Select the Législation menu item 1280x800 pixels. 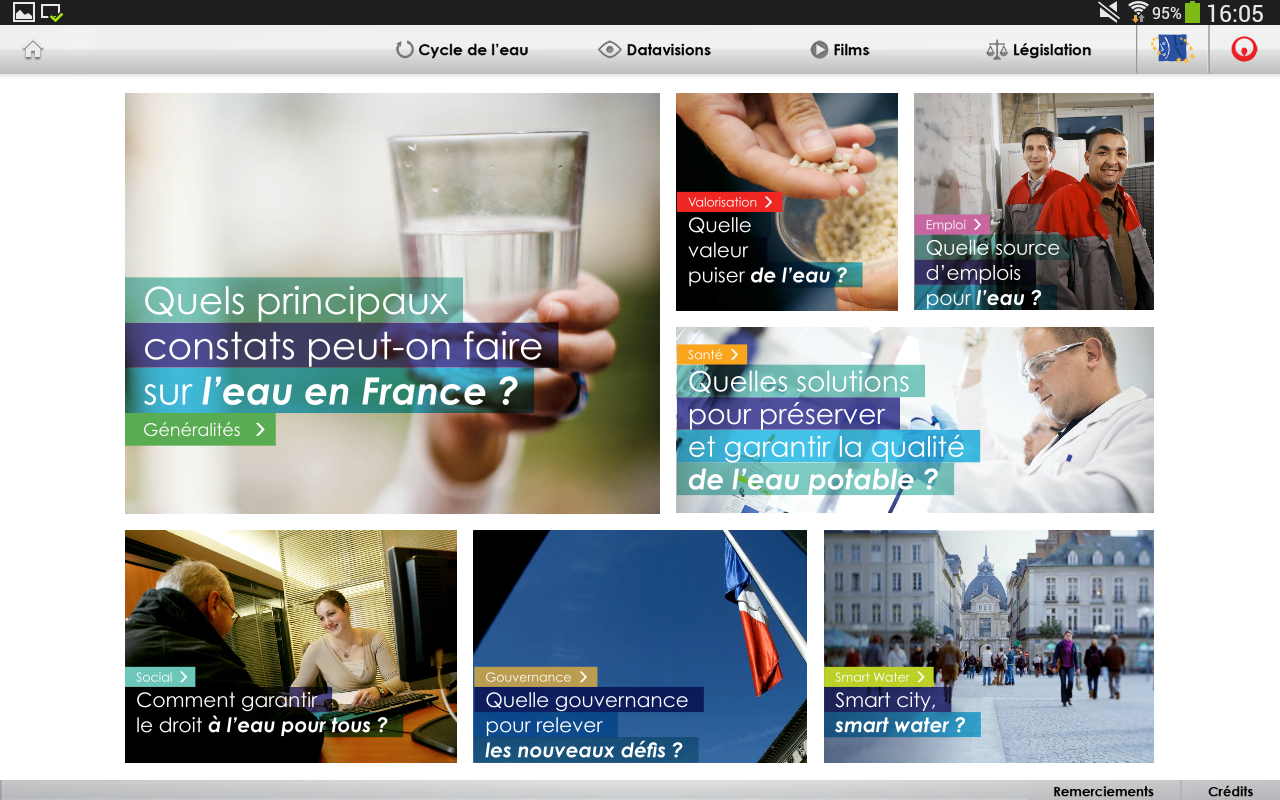[1039, 50]
